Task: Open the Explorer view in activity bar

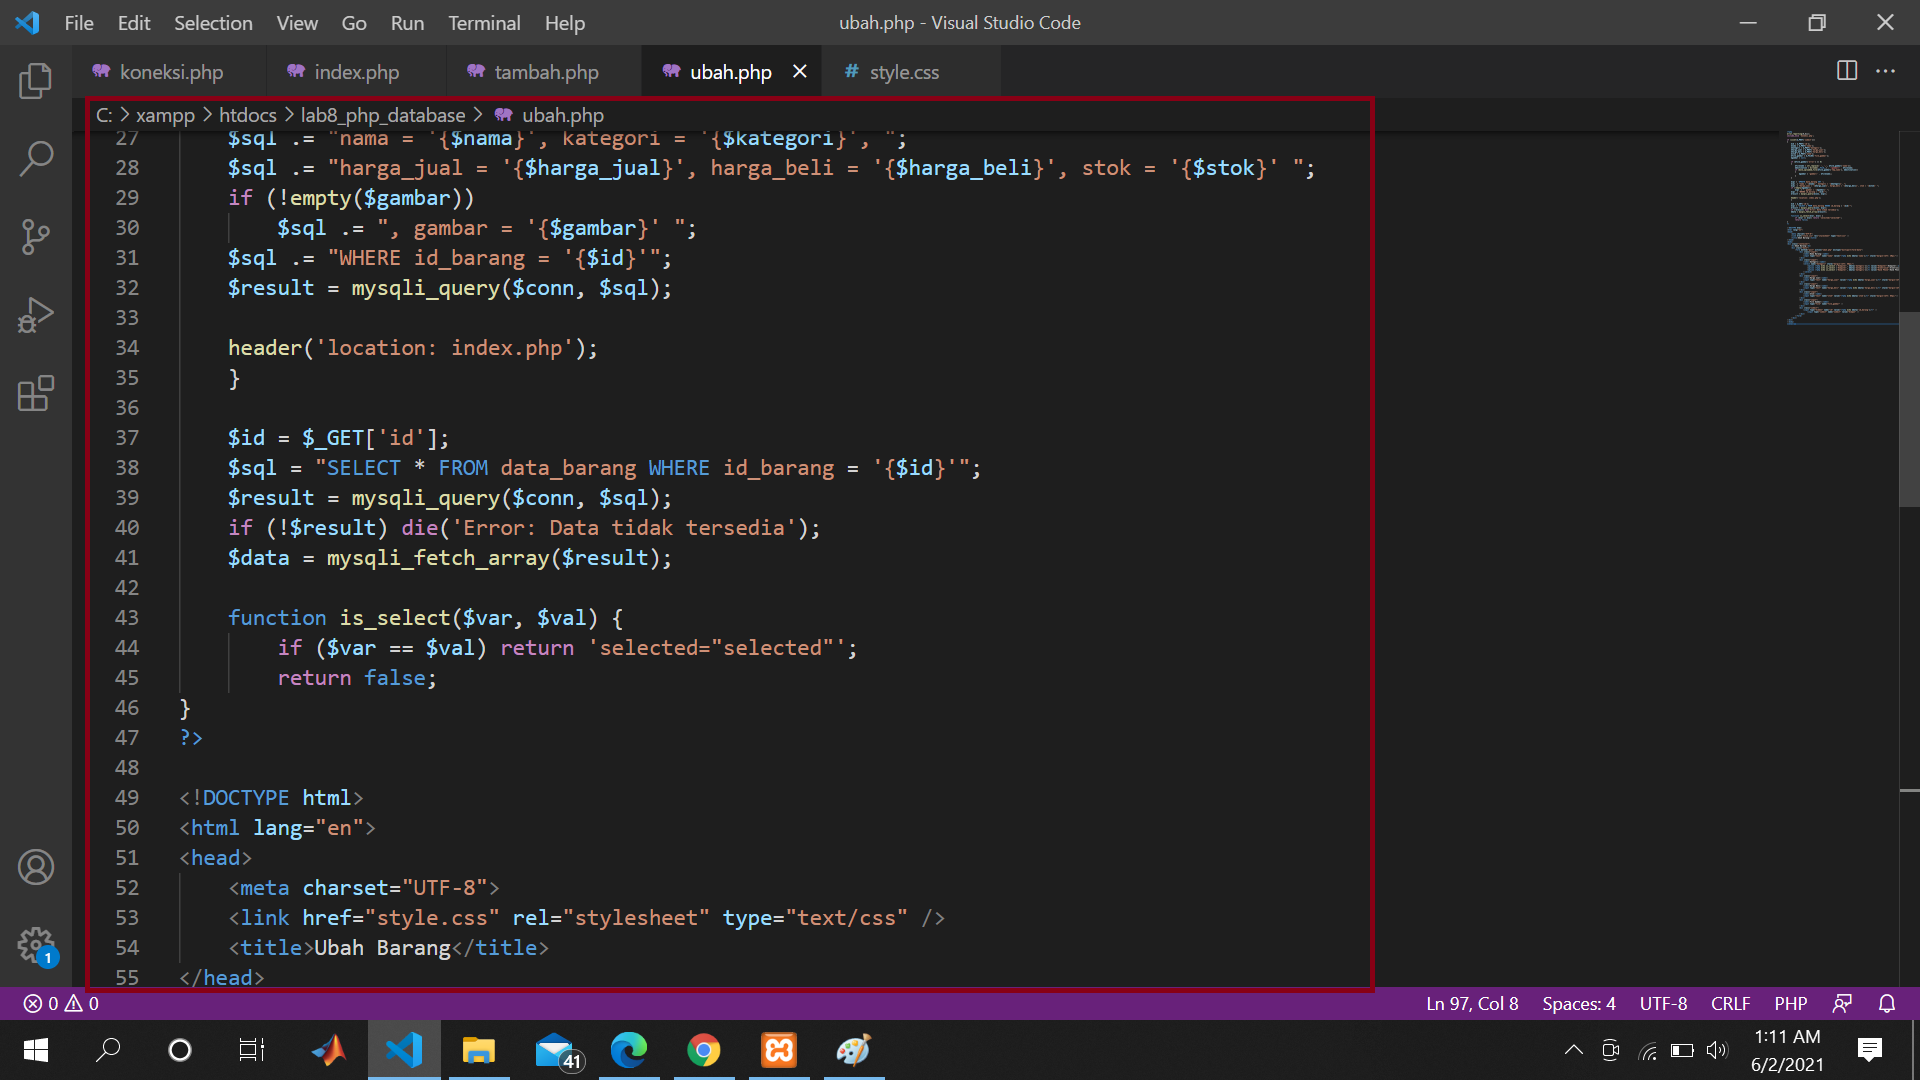Action: [36, 80]
